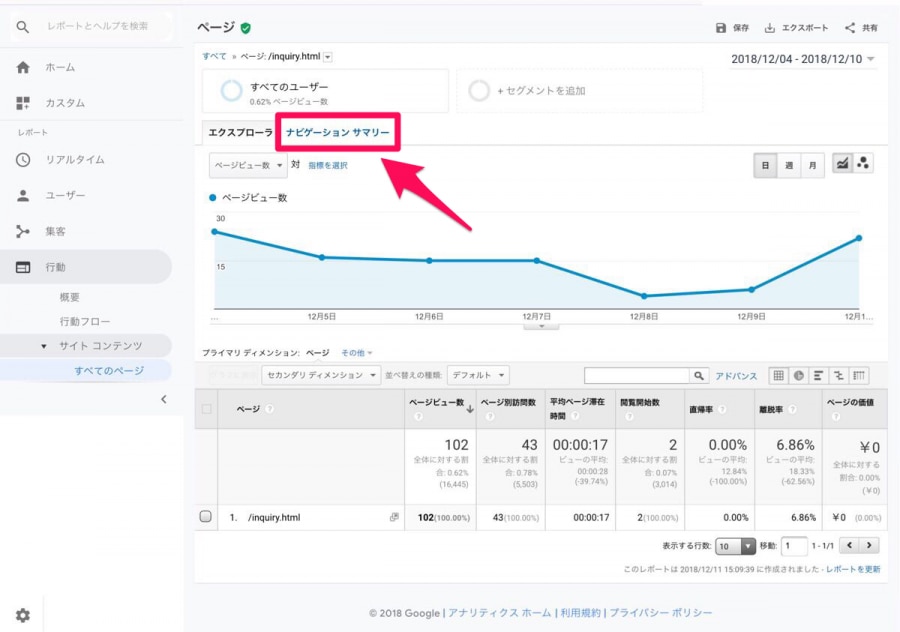
Task: Click the アドバンス advanced filter link
Action: point(736,376)
